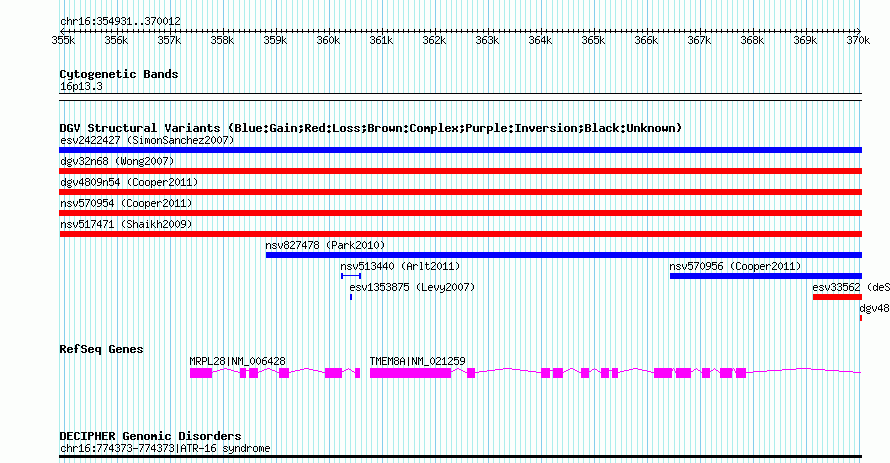Image resolution: width=890 pixels, height=463 pixels.
Task: Click the chr16:354931..370012 region label
Action: pyautogui.click(x=120, y=21)
